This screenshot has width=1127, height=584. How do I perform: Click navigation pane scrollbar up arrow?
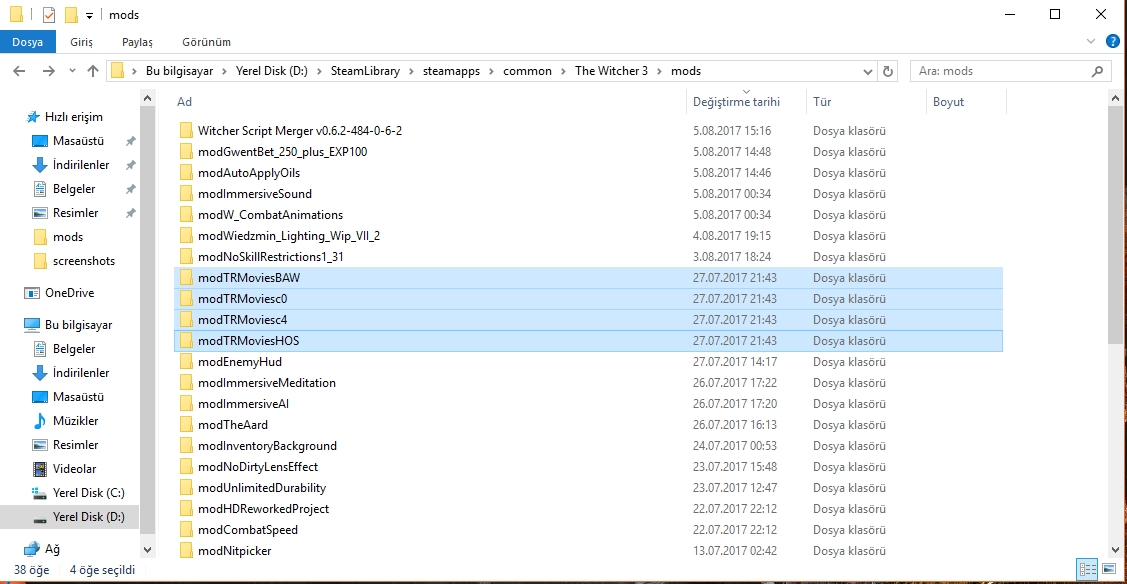click(x=147, y=98)
